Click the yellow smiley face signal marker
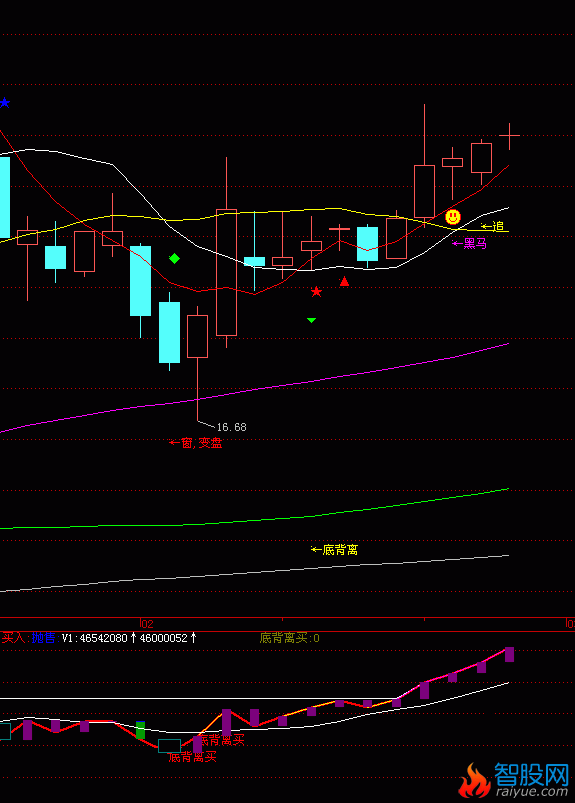Screen dimensions: 575x803 453,217
